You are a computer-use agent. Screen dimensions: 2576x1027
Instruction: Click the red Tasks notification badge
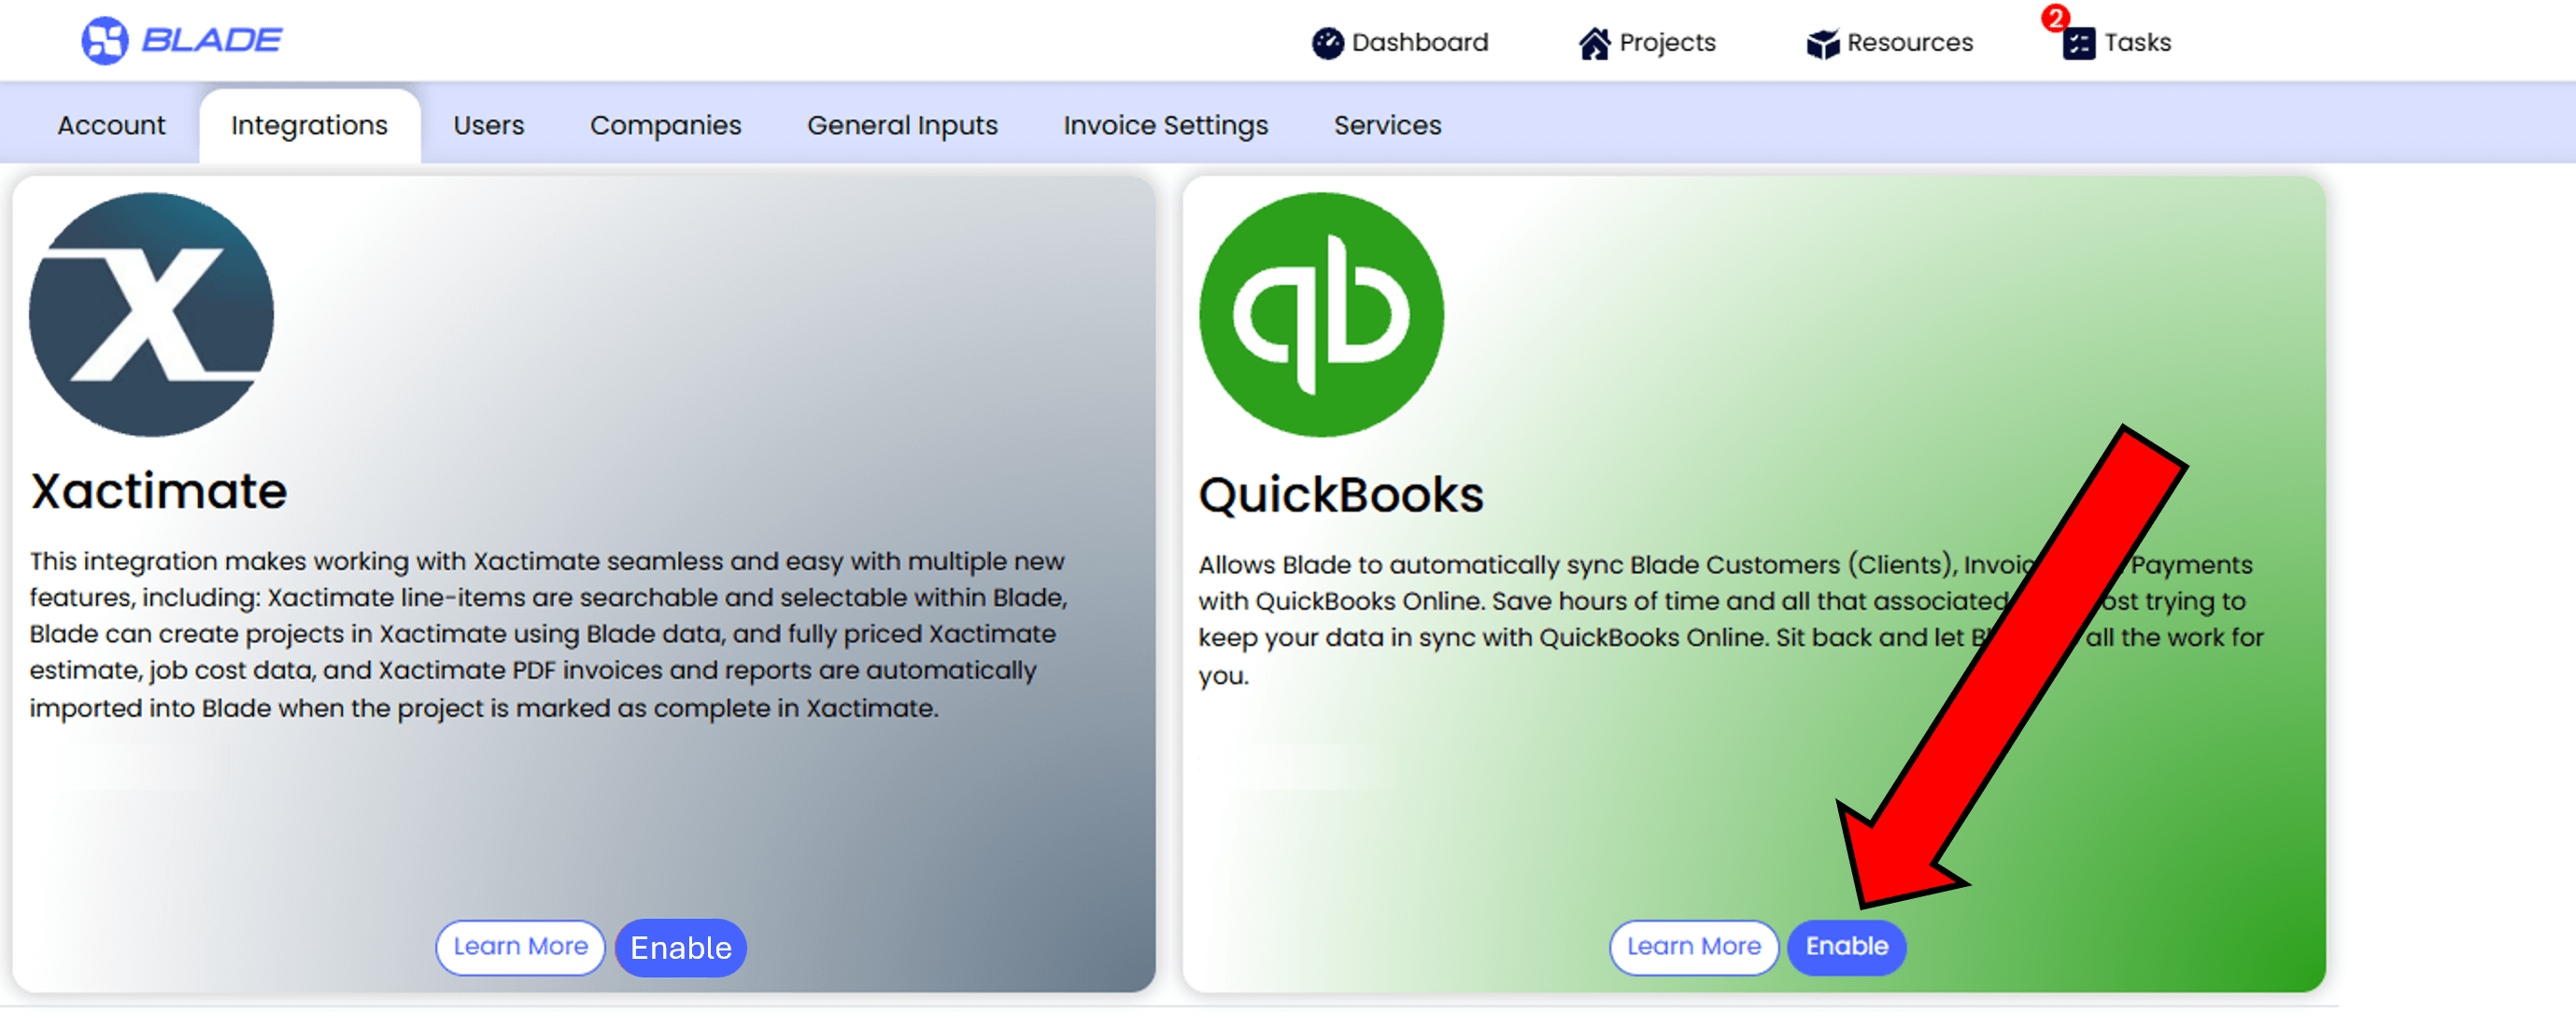(2055, 17)
